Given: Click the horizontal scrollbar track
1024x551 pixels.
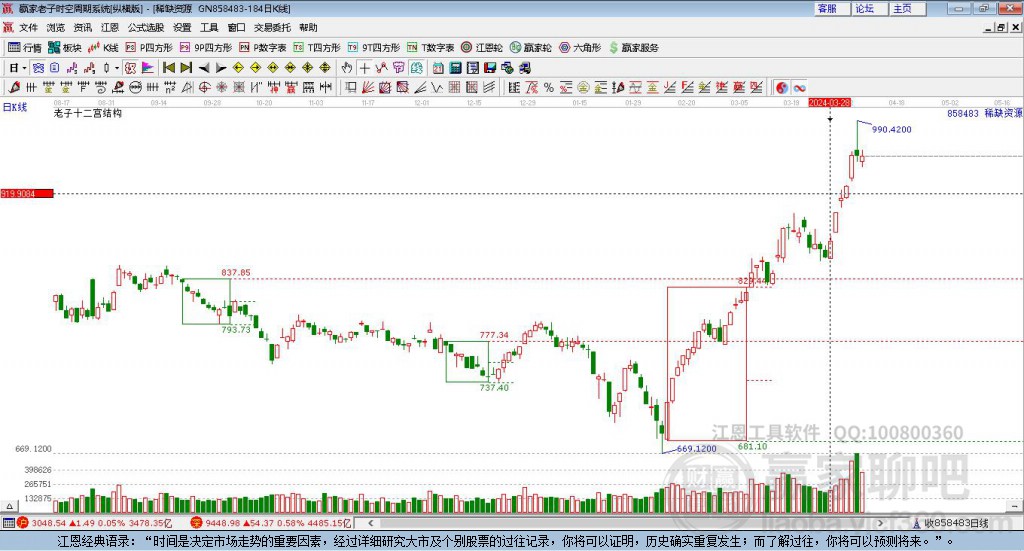Looking at the screenshot, I should [626, 523].
